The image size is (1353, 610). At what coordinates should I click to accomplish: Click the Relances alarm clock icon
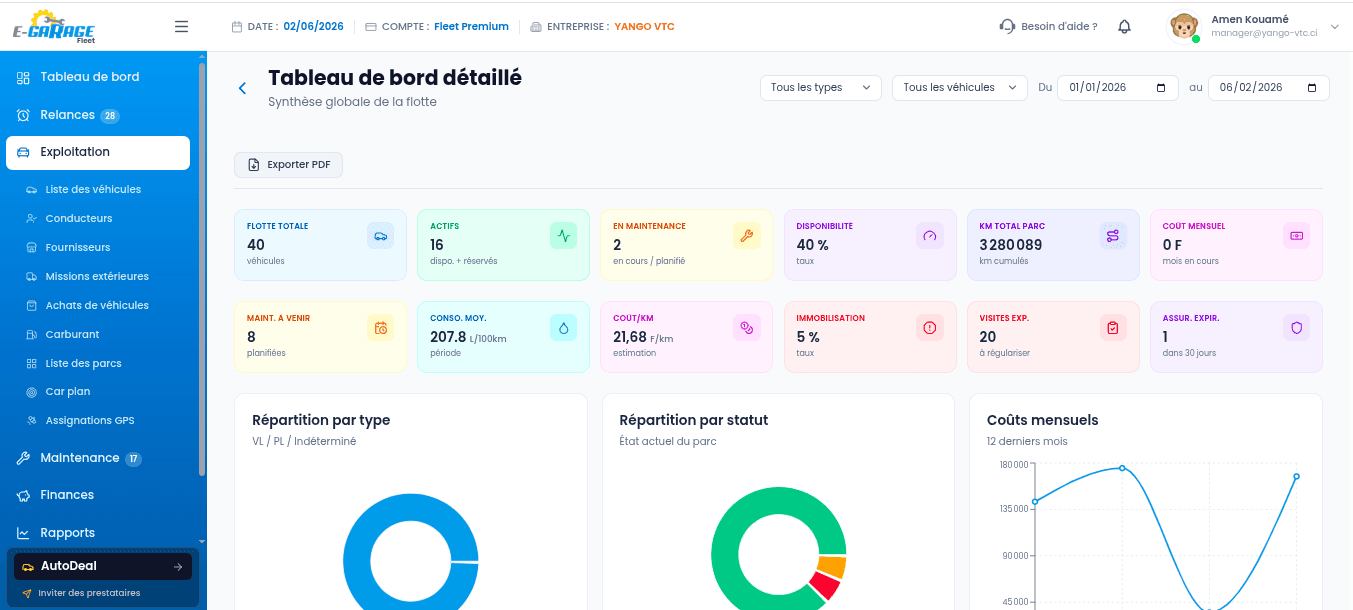click(x=23, y=115)
